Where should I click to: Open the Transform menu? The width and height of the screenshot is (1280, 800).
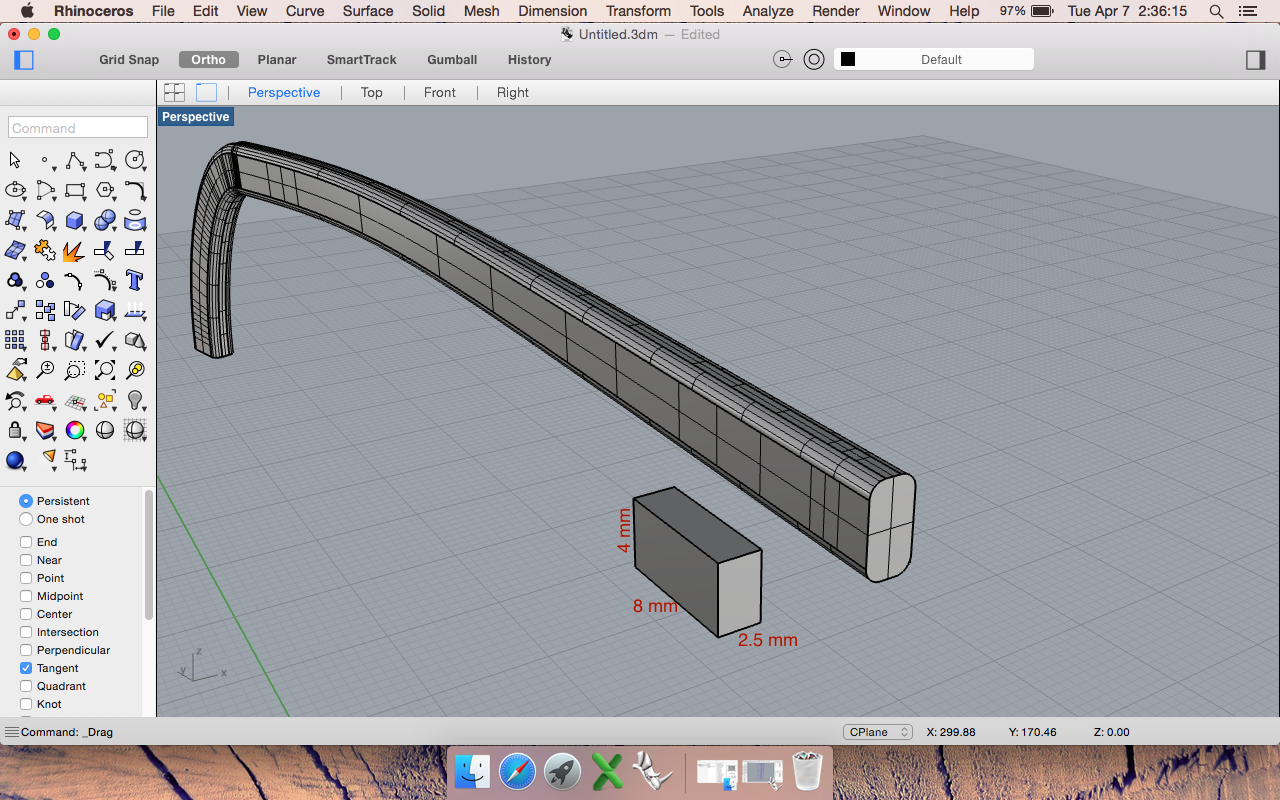tap(638, 11)
